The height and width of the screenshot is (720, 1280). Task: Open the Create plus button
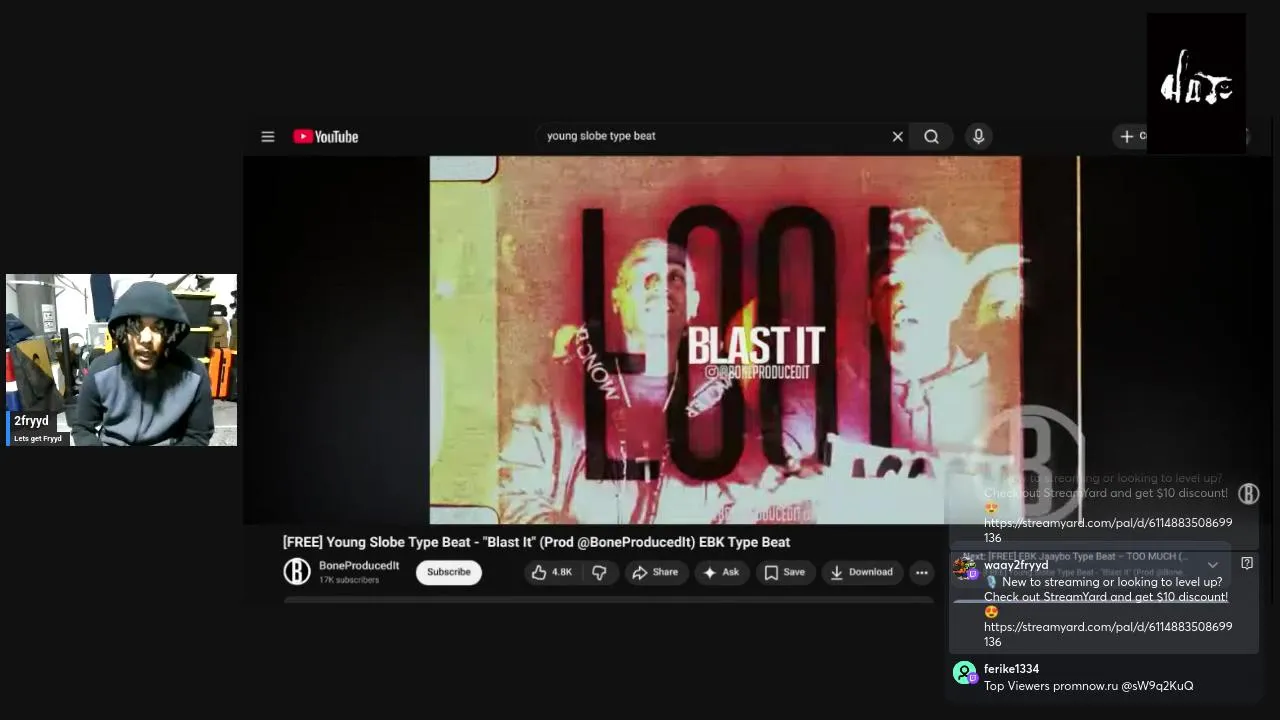1131,137
